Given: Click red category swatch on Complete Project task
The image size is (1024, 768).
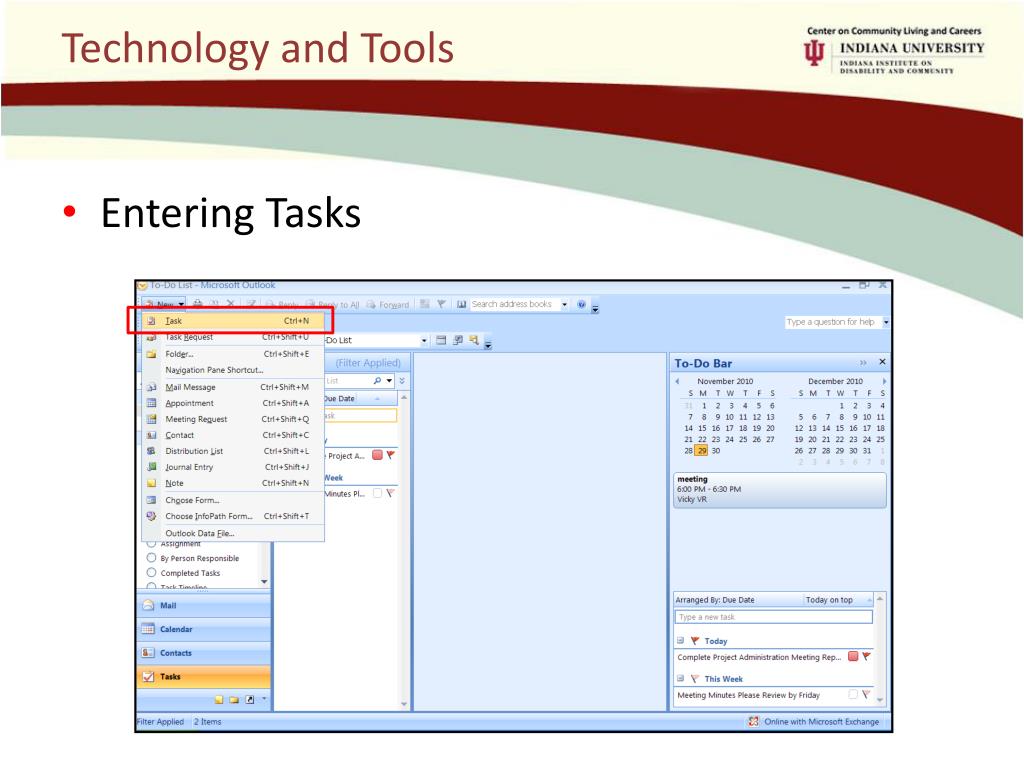Looking at the screenshot, I should click(853, 656).
